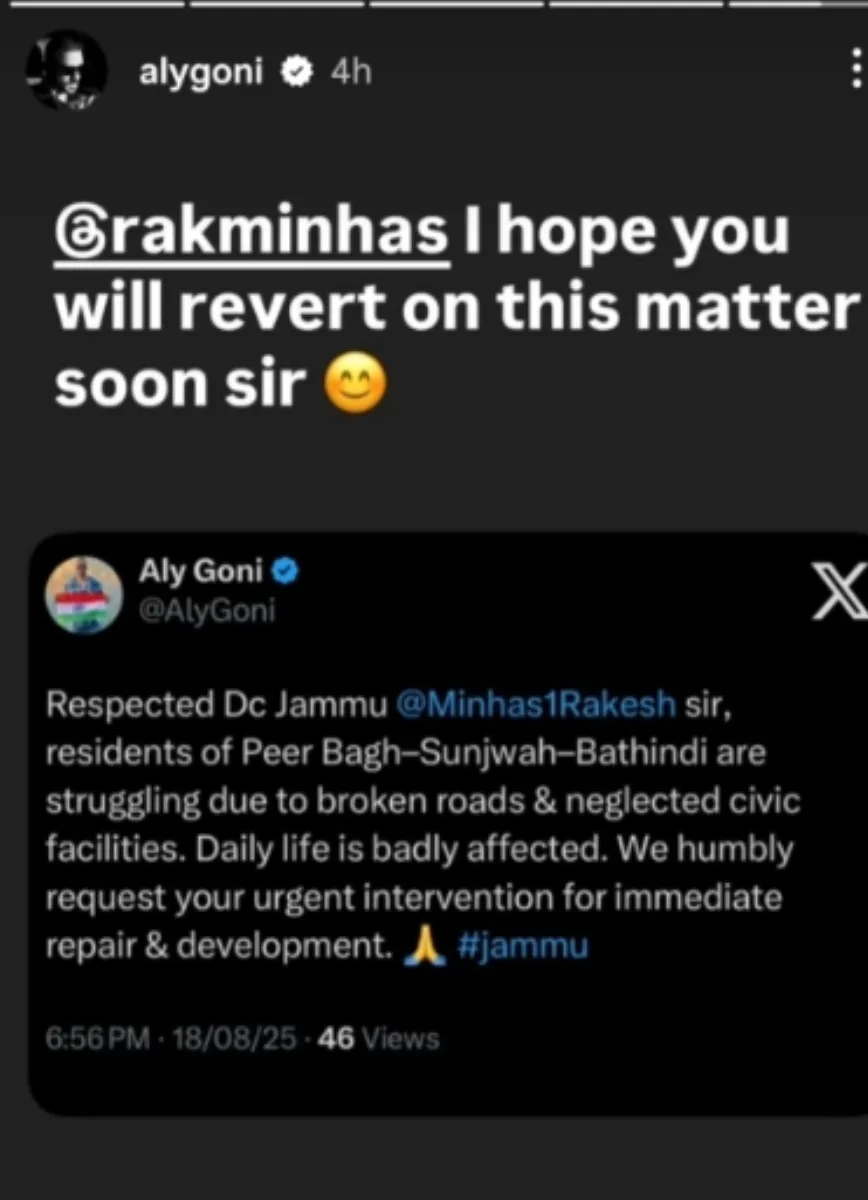Open alygoni profile picture avatar
This screenshot has width=868, height=1200.
pos(66,70)
